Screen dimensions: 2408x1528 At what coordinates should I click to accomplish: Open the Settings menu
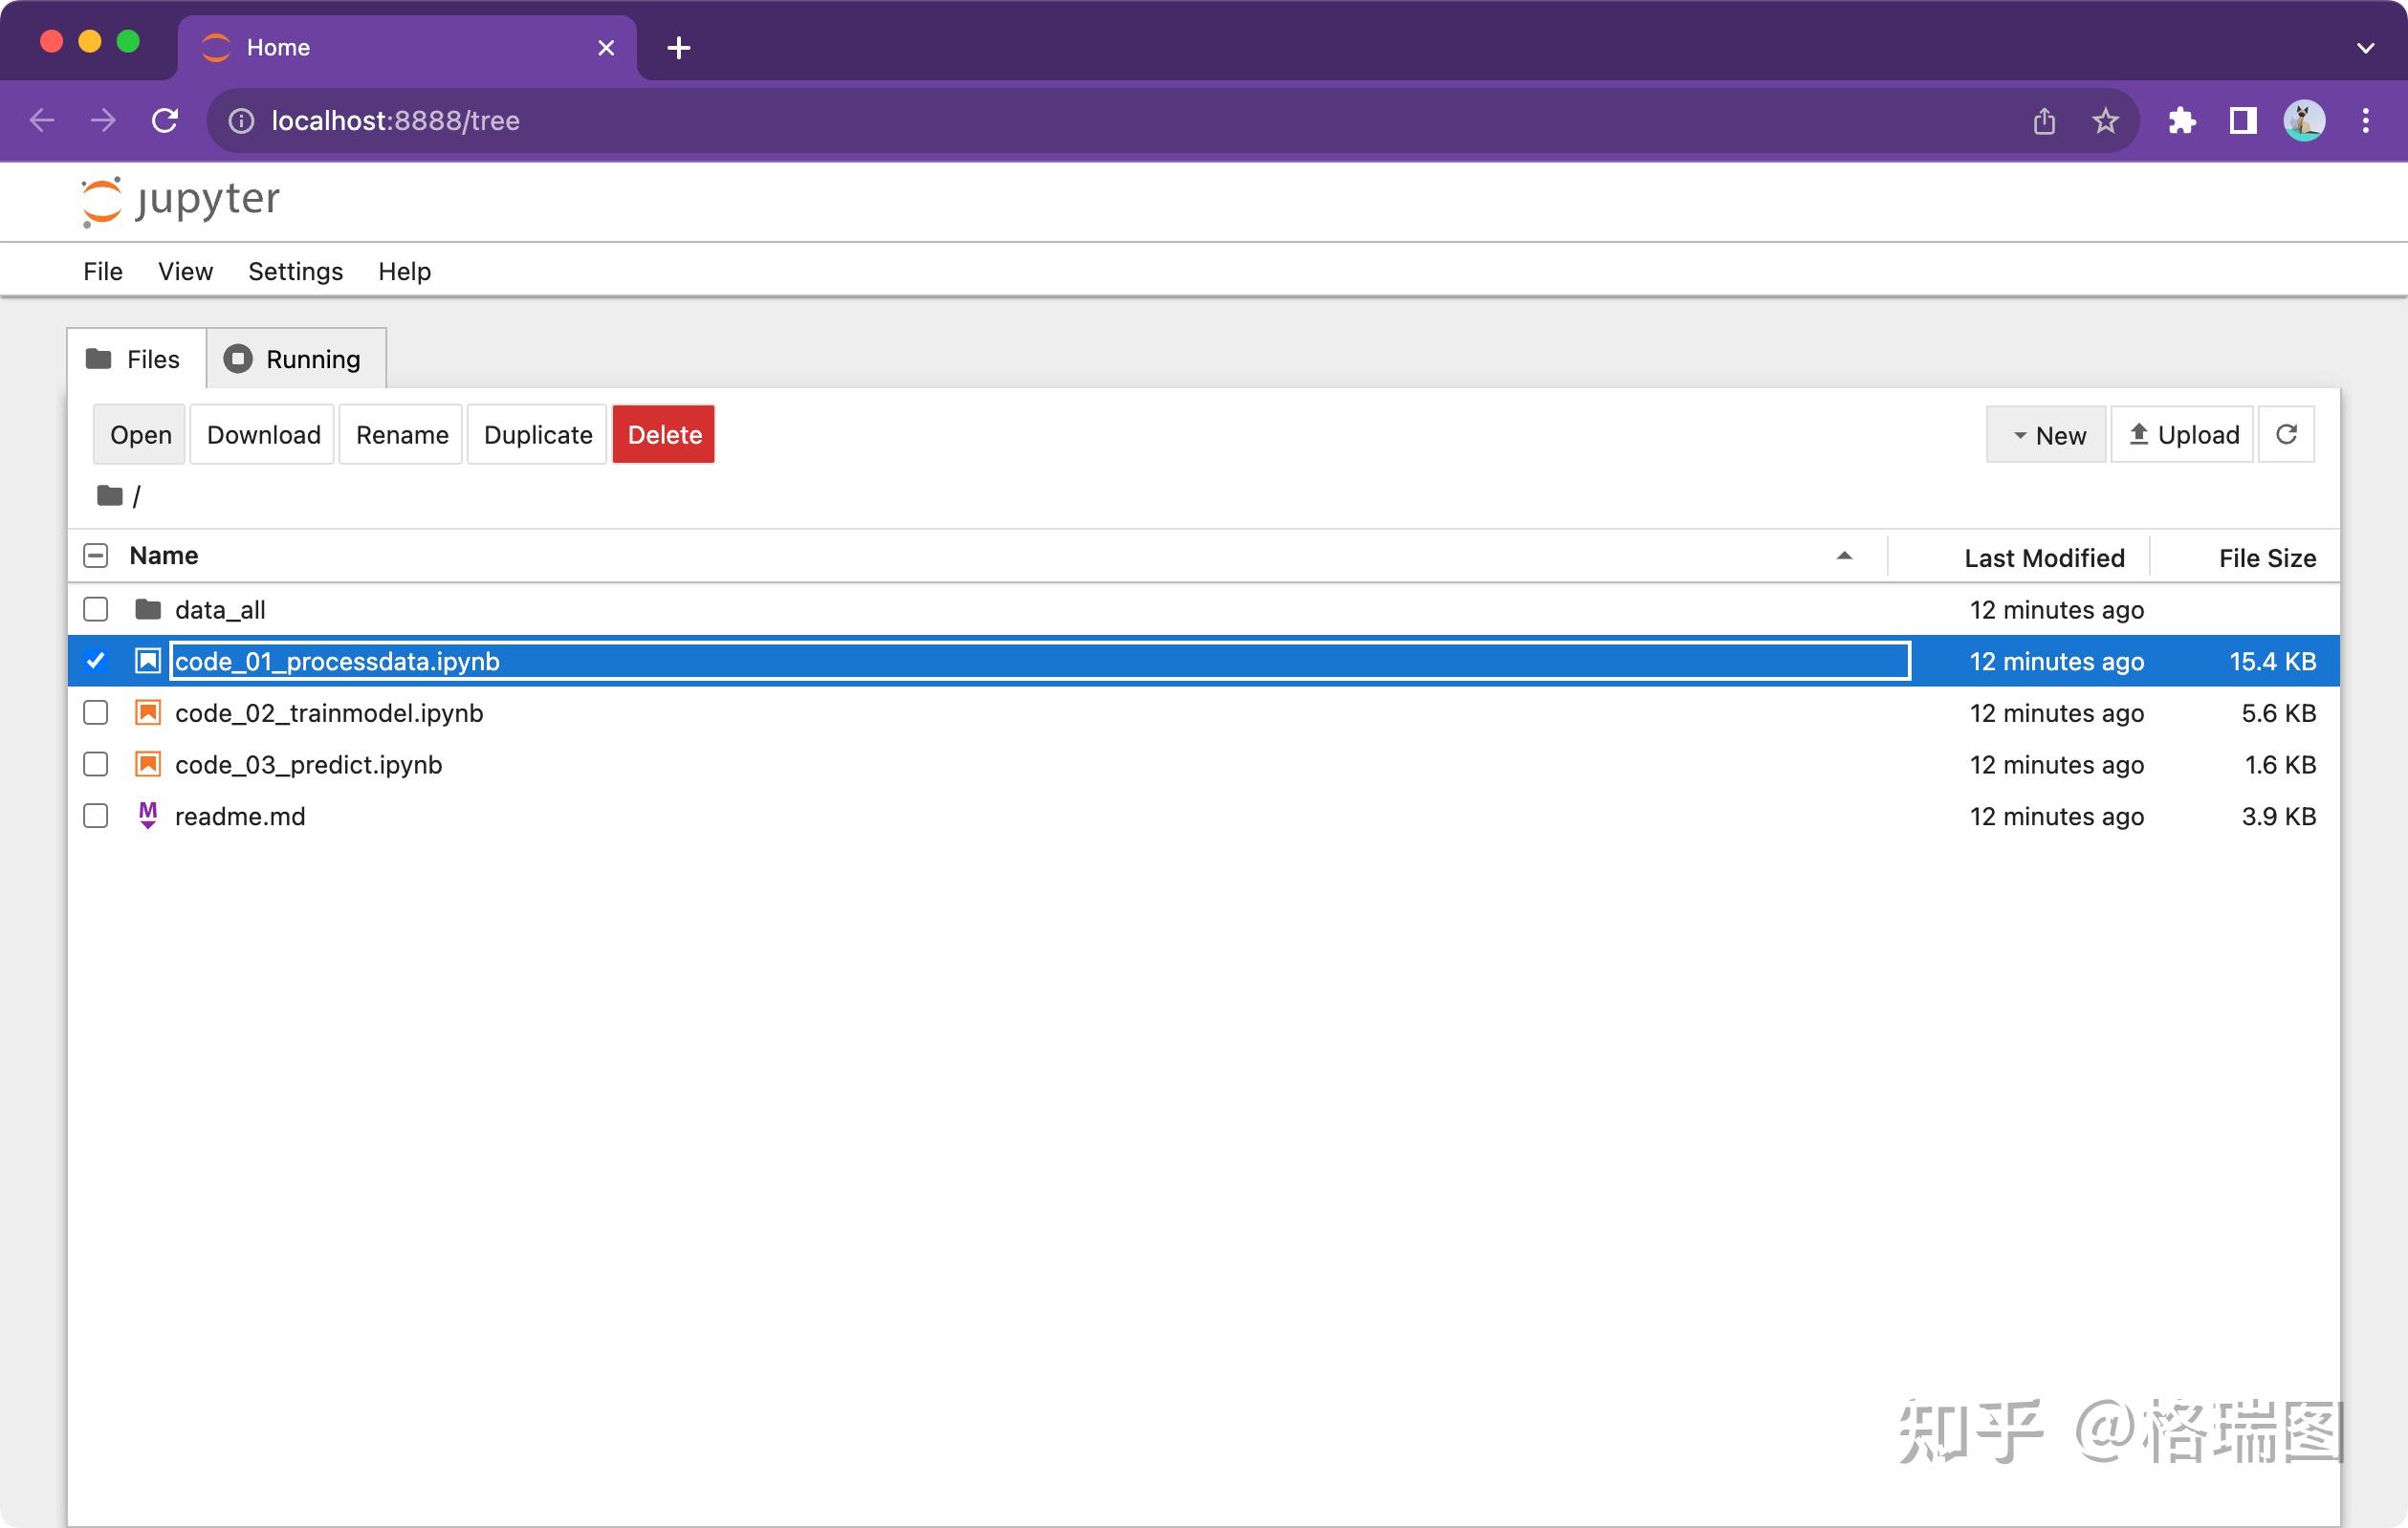coord(295,271)
